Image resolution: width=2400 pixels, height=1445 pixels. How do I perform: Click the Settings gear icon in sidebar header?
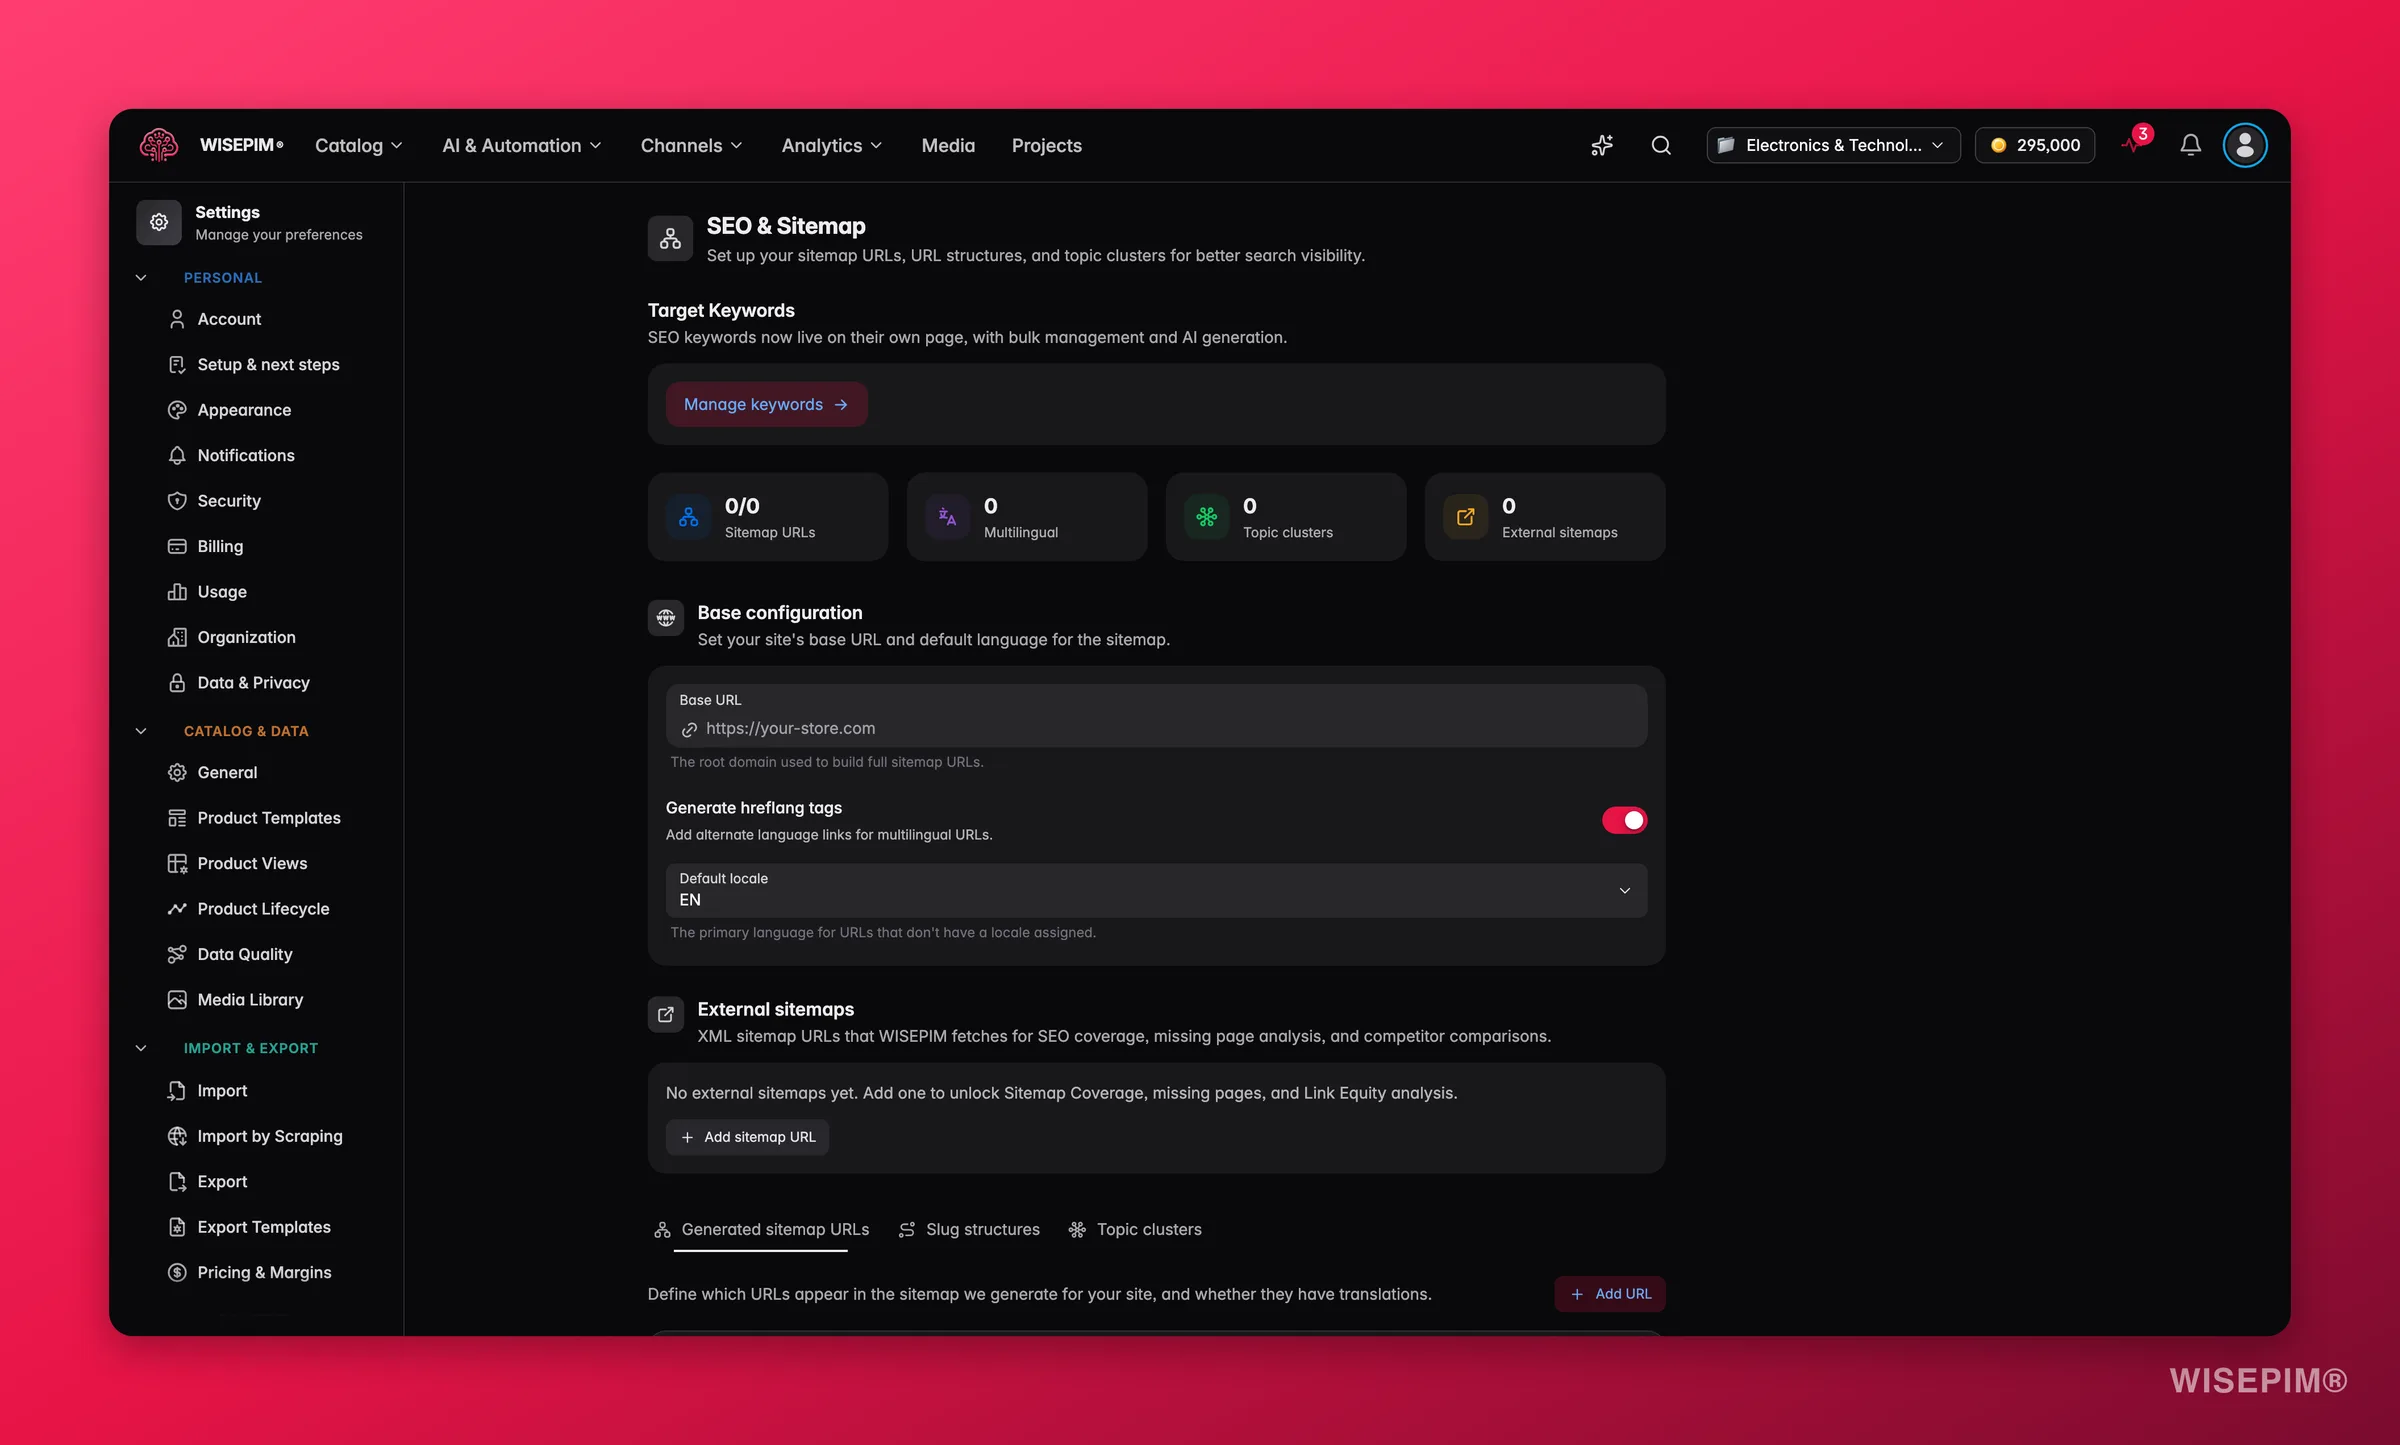tap(159, 222)
